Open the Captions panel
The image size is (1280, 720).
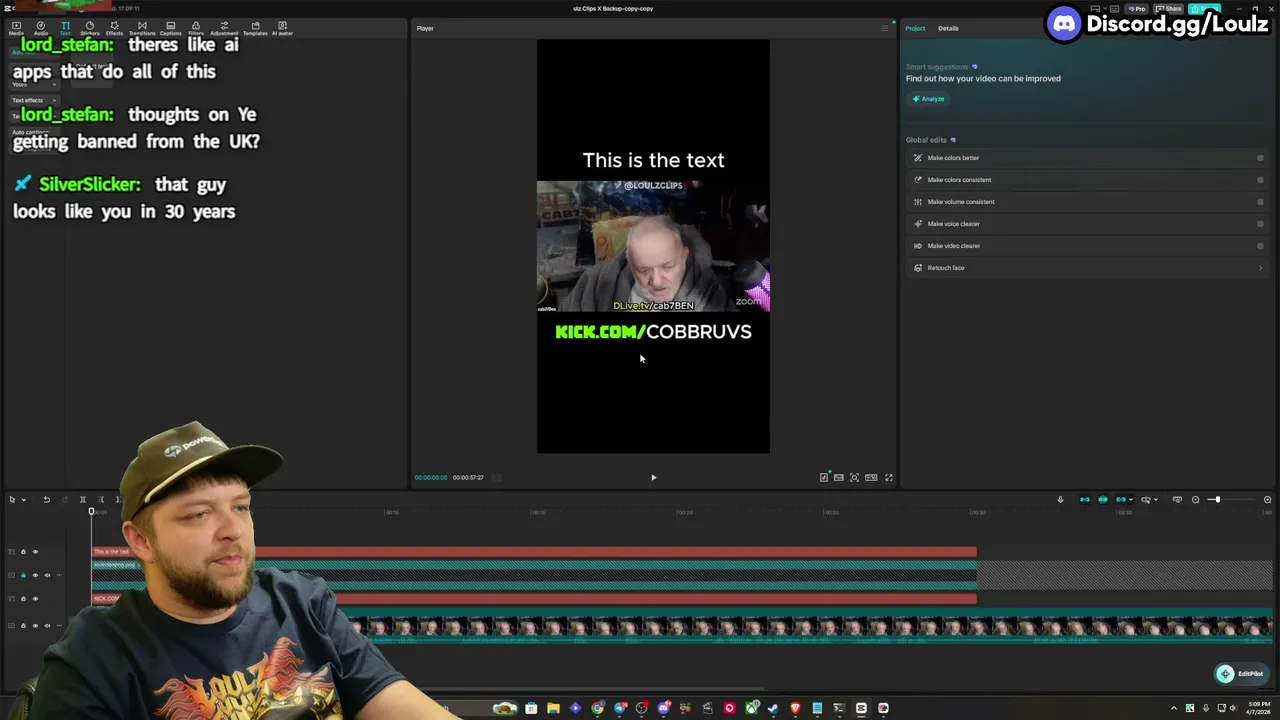click(x=170, y=28)
